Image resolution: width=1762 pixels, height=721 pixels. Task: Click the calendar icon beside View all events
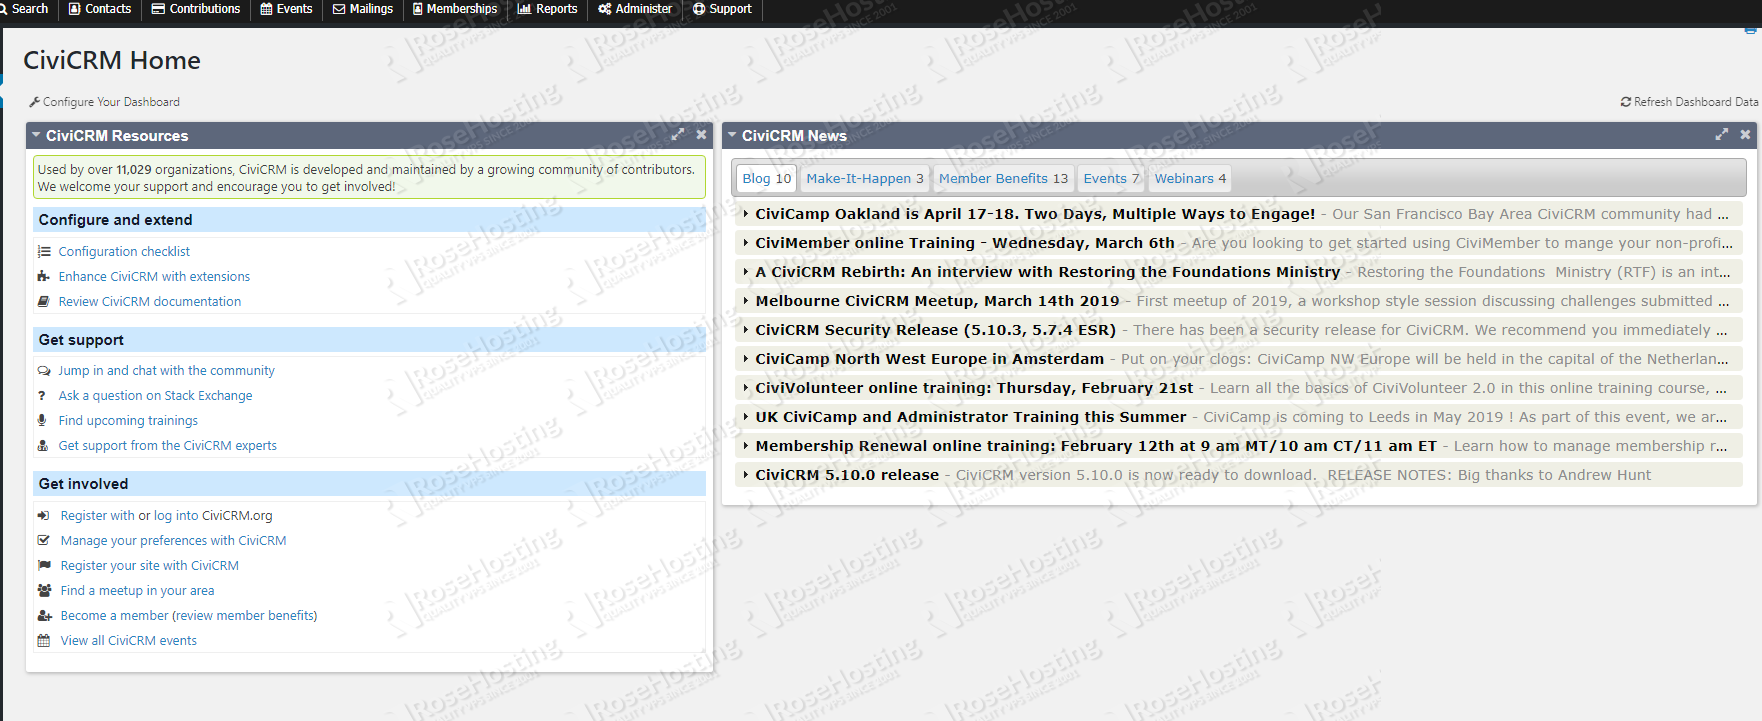click(x=44, y=641)
